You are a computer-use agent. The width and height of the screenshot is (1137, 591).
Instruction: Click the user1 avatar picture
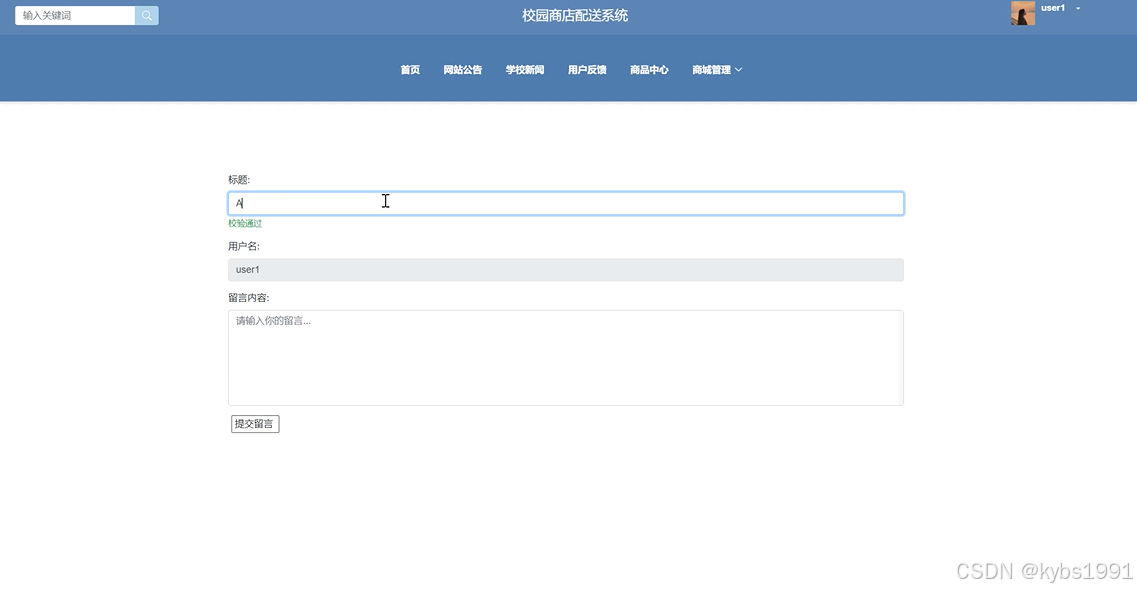pyautogui.click(x=1022, y=13)
